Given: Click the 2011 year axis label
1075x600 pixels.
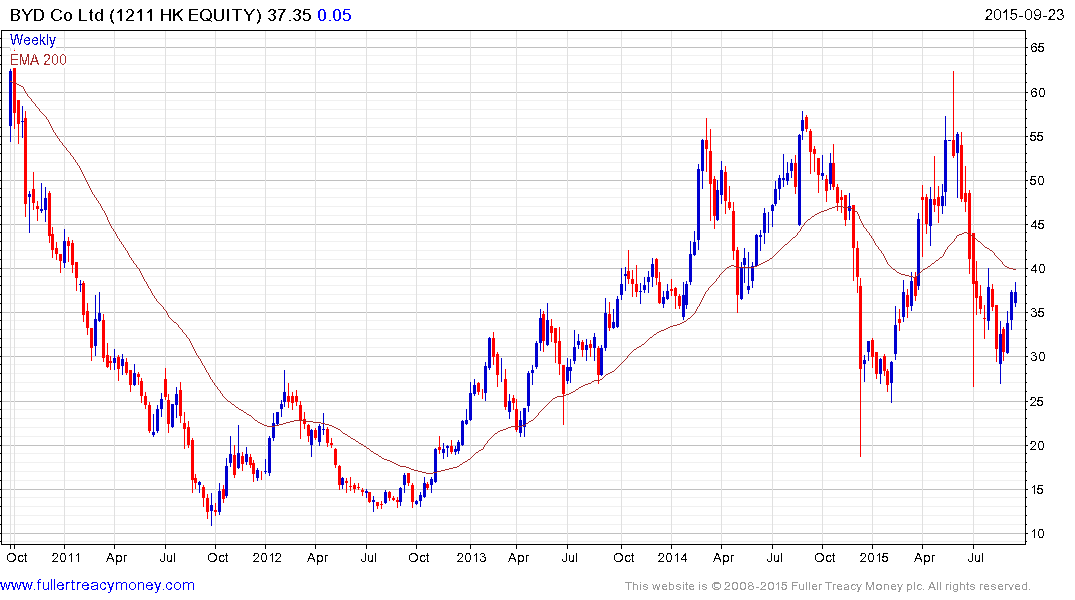Looking at the screenshot, I should (66, 557).
